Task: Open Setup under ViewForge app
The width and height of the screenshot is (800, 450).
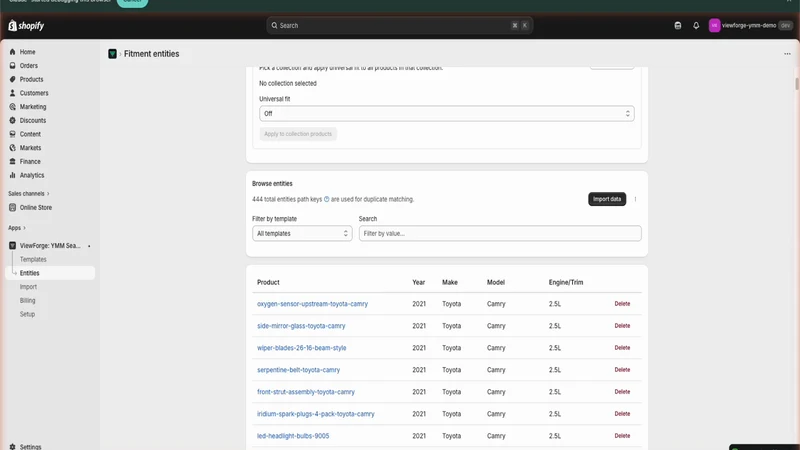Action: (28, 315)
